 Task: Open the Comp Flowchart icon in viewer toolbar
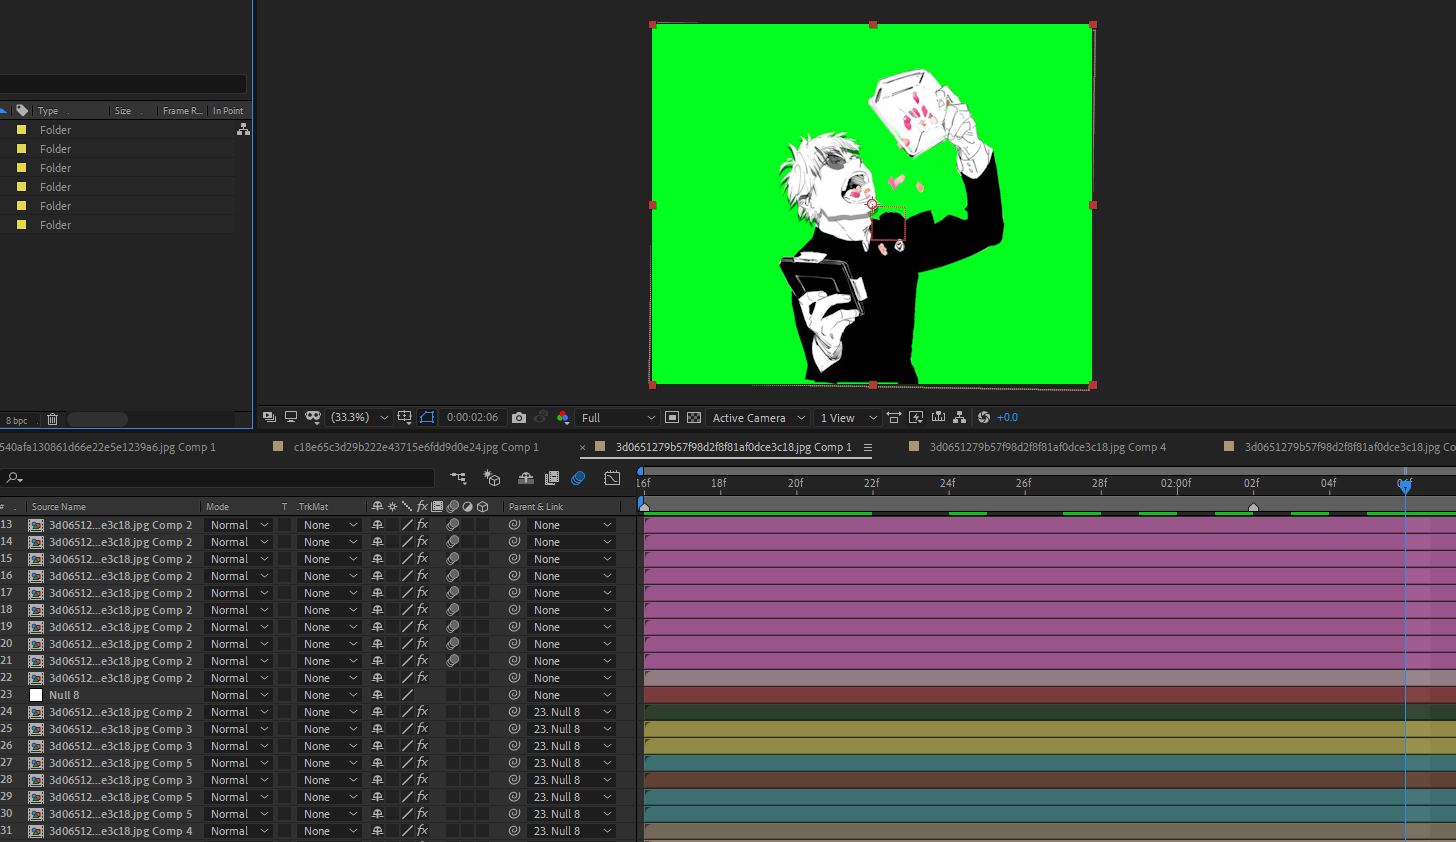coord(960,417)
